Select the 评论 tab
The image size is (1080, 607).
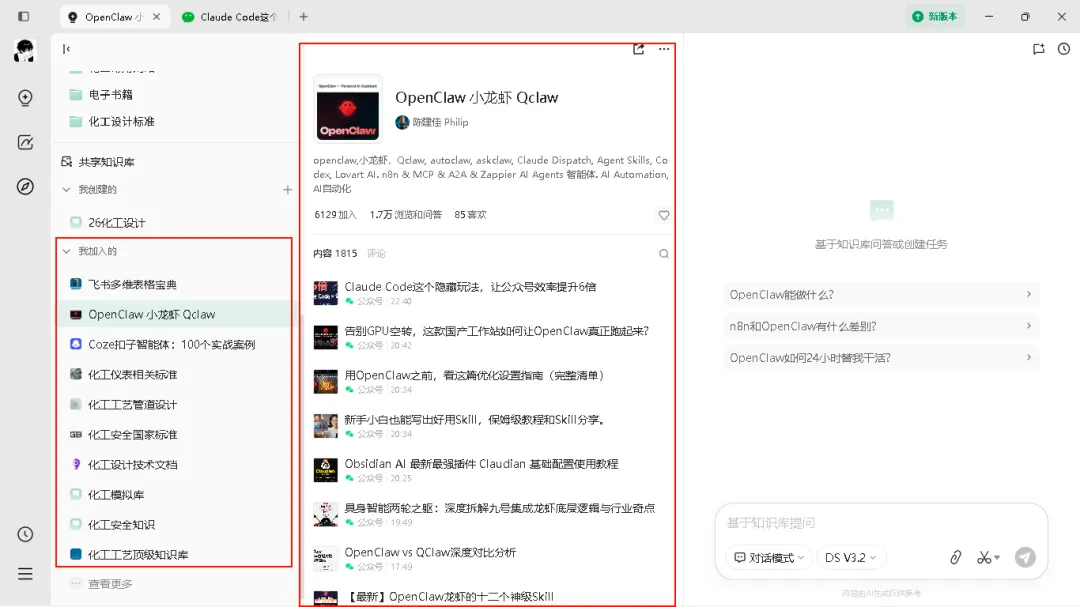coord(376,254)
